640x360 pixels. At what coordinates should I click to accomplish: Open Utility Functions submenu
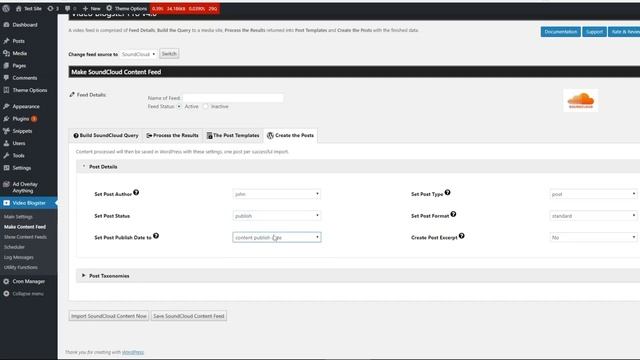click(x=20, y=267)
